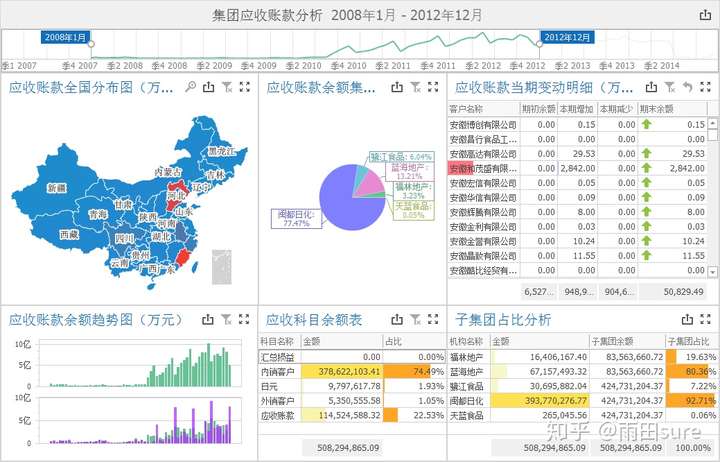The height and width of the screenshot is (462, 720).
Task: Click the 393,770,276.77 amount cell
Action: (x=540, y=401)
